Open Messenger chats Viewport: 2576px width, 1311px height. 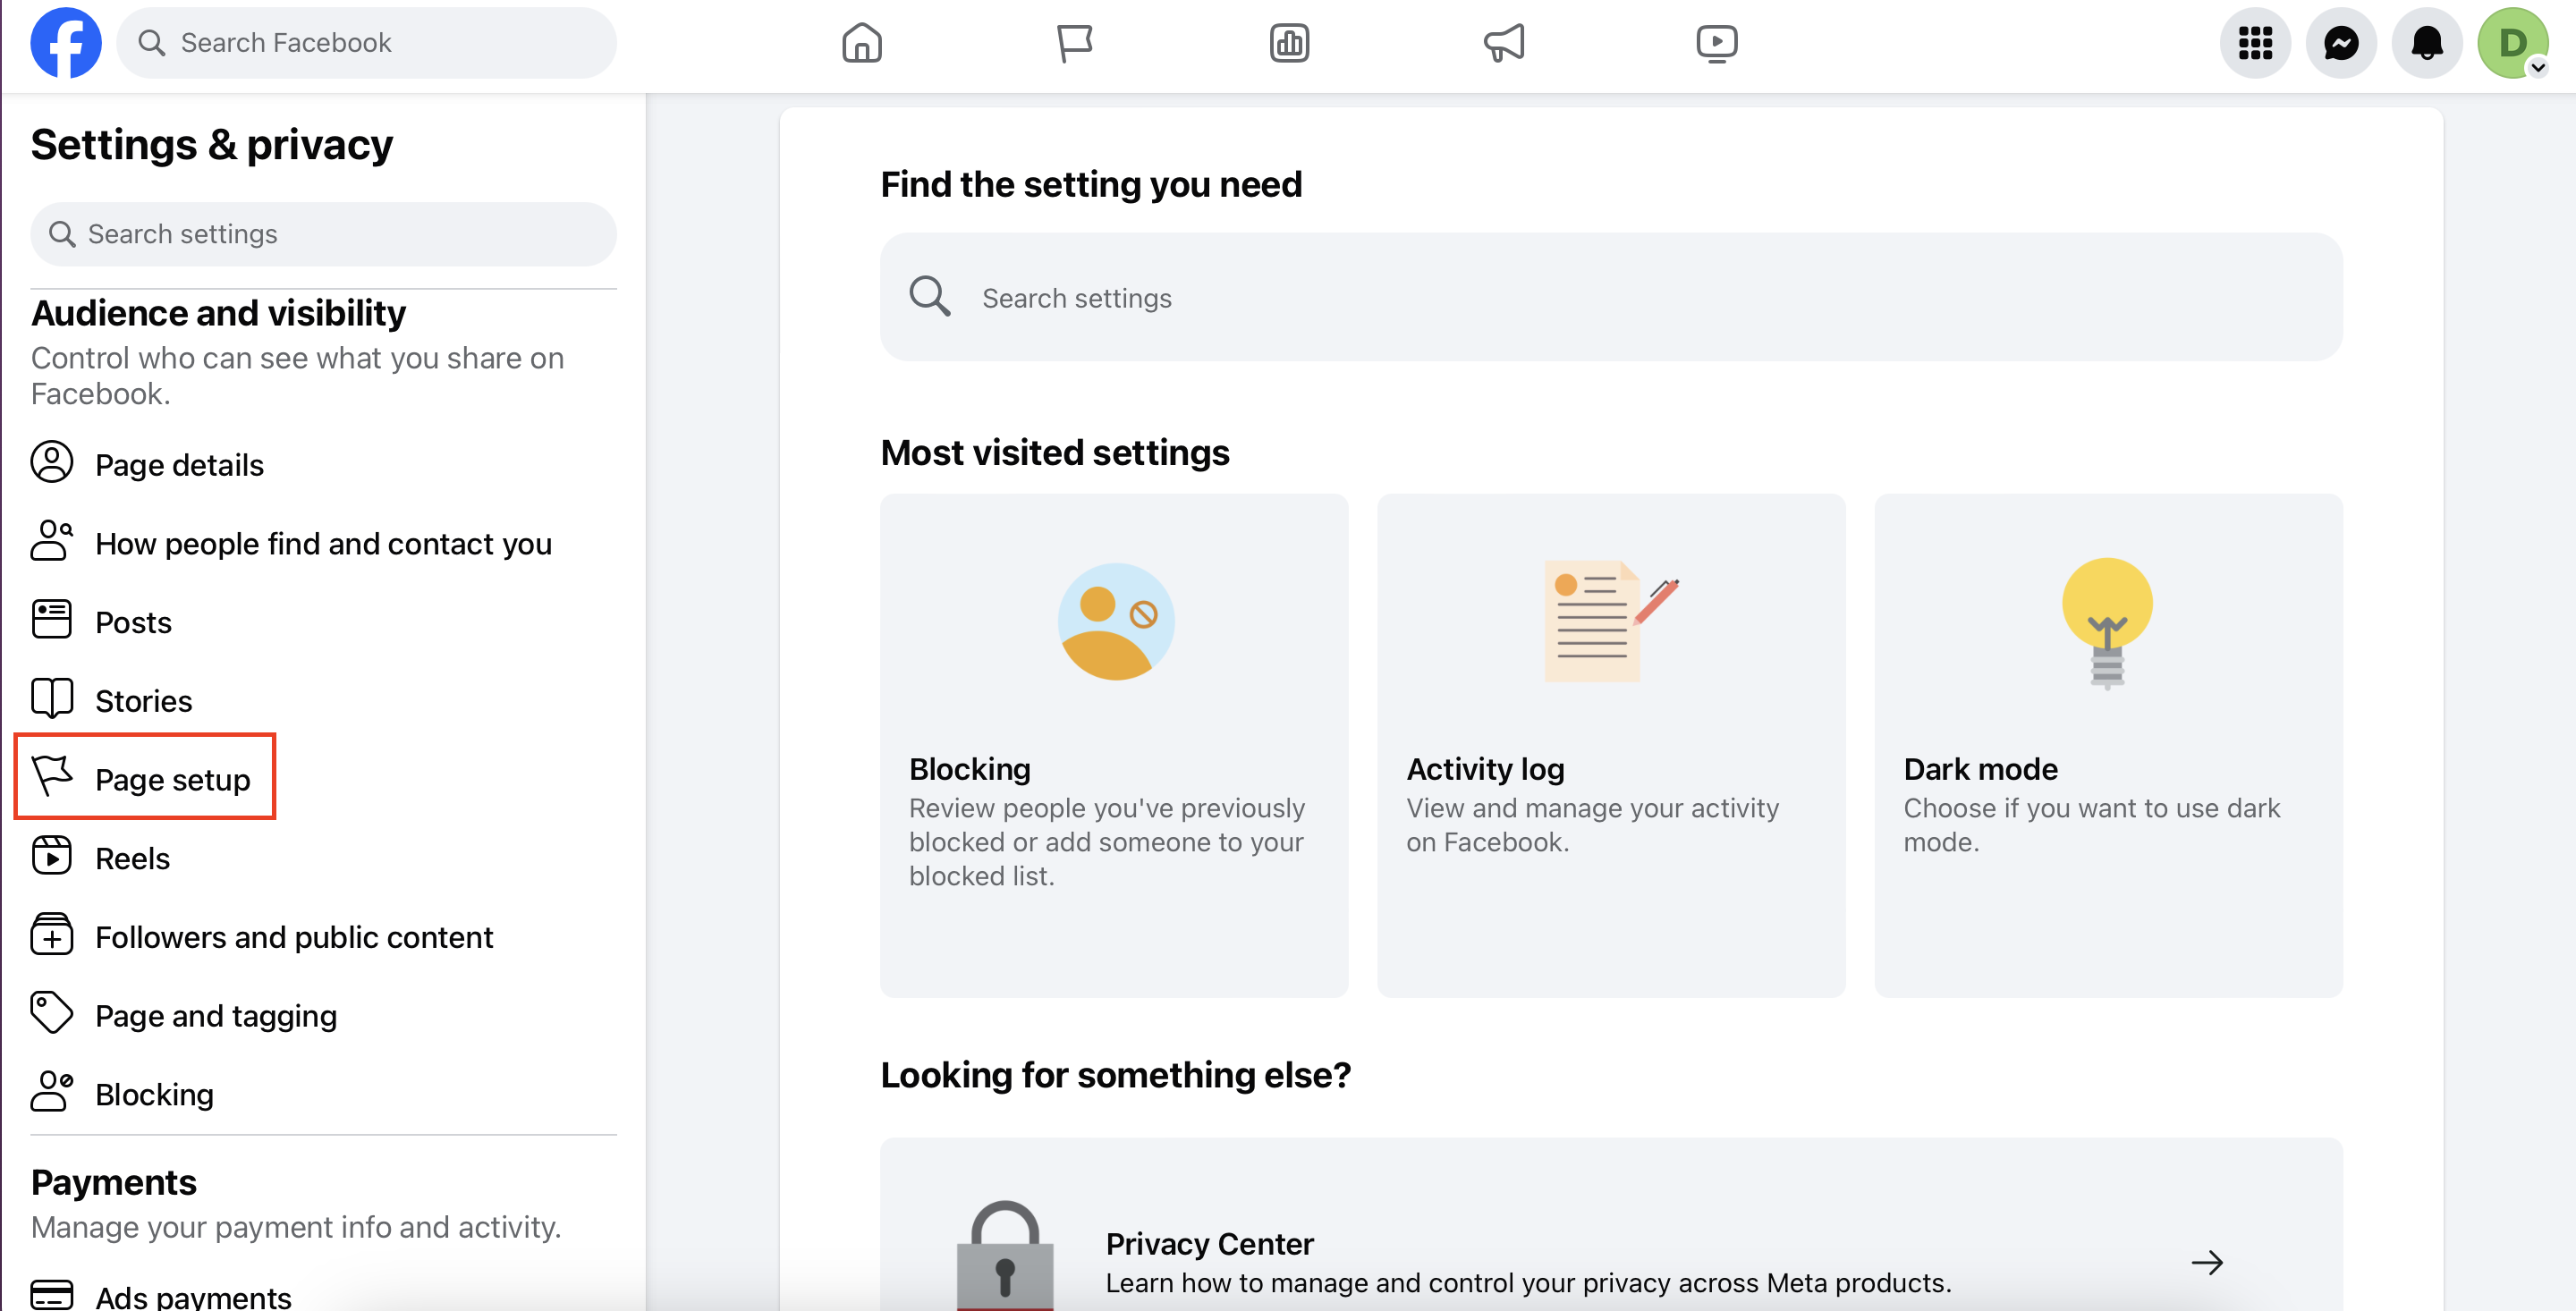(2341, 43)
